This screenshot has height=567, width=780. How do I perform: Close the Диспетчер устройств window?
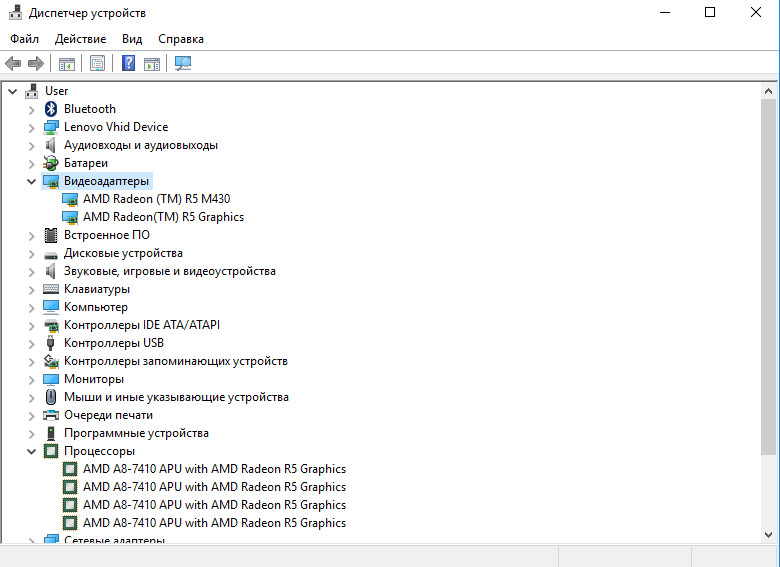[x=756, y=12]
